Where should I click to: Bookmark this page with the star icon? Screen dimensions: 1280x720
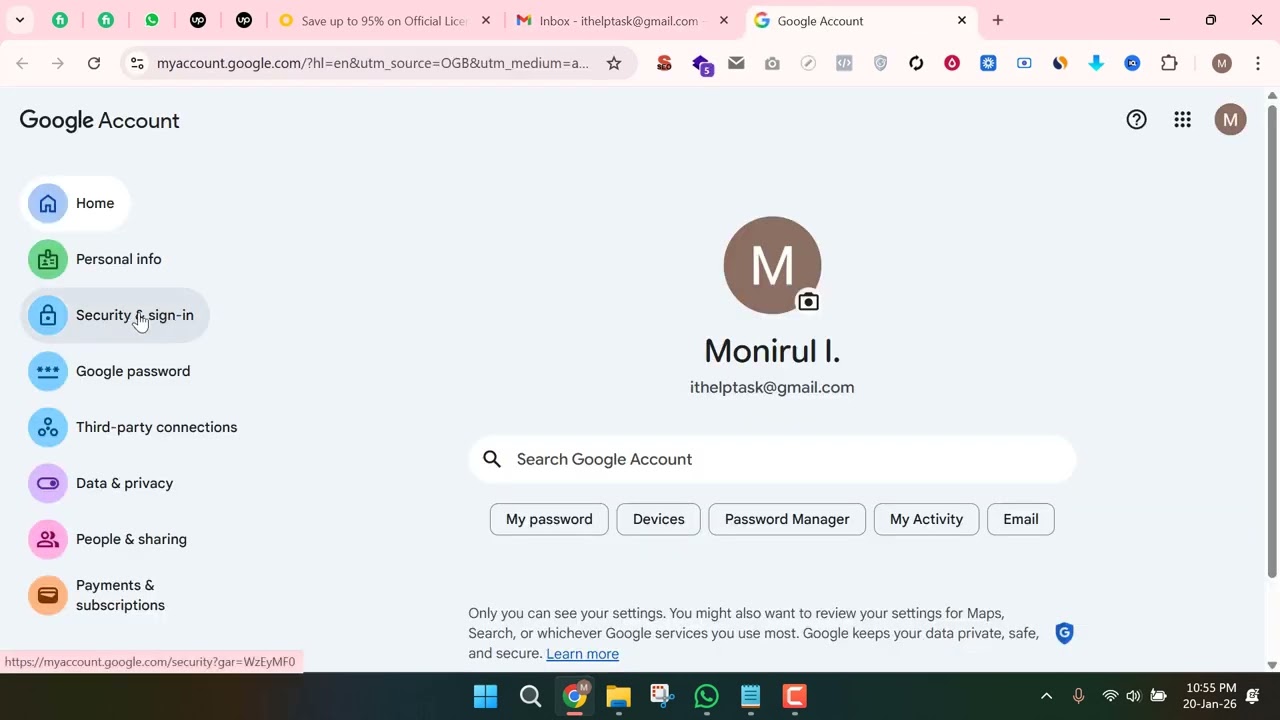click(614, 63)
